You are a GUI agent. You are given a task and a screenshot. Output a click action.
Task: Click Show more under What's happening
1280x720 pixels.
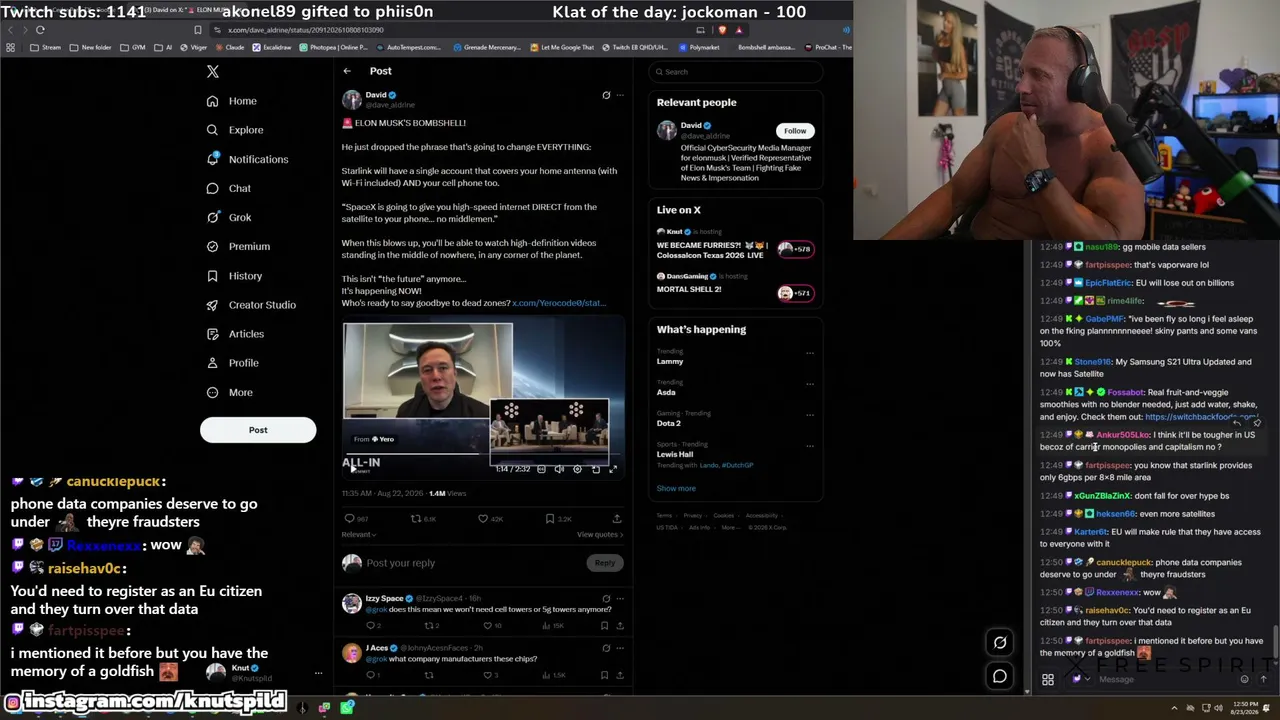pyautogui.click(x=676, y=489)
